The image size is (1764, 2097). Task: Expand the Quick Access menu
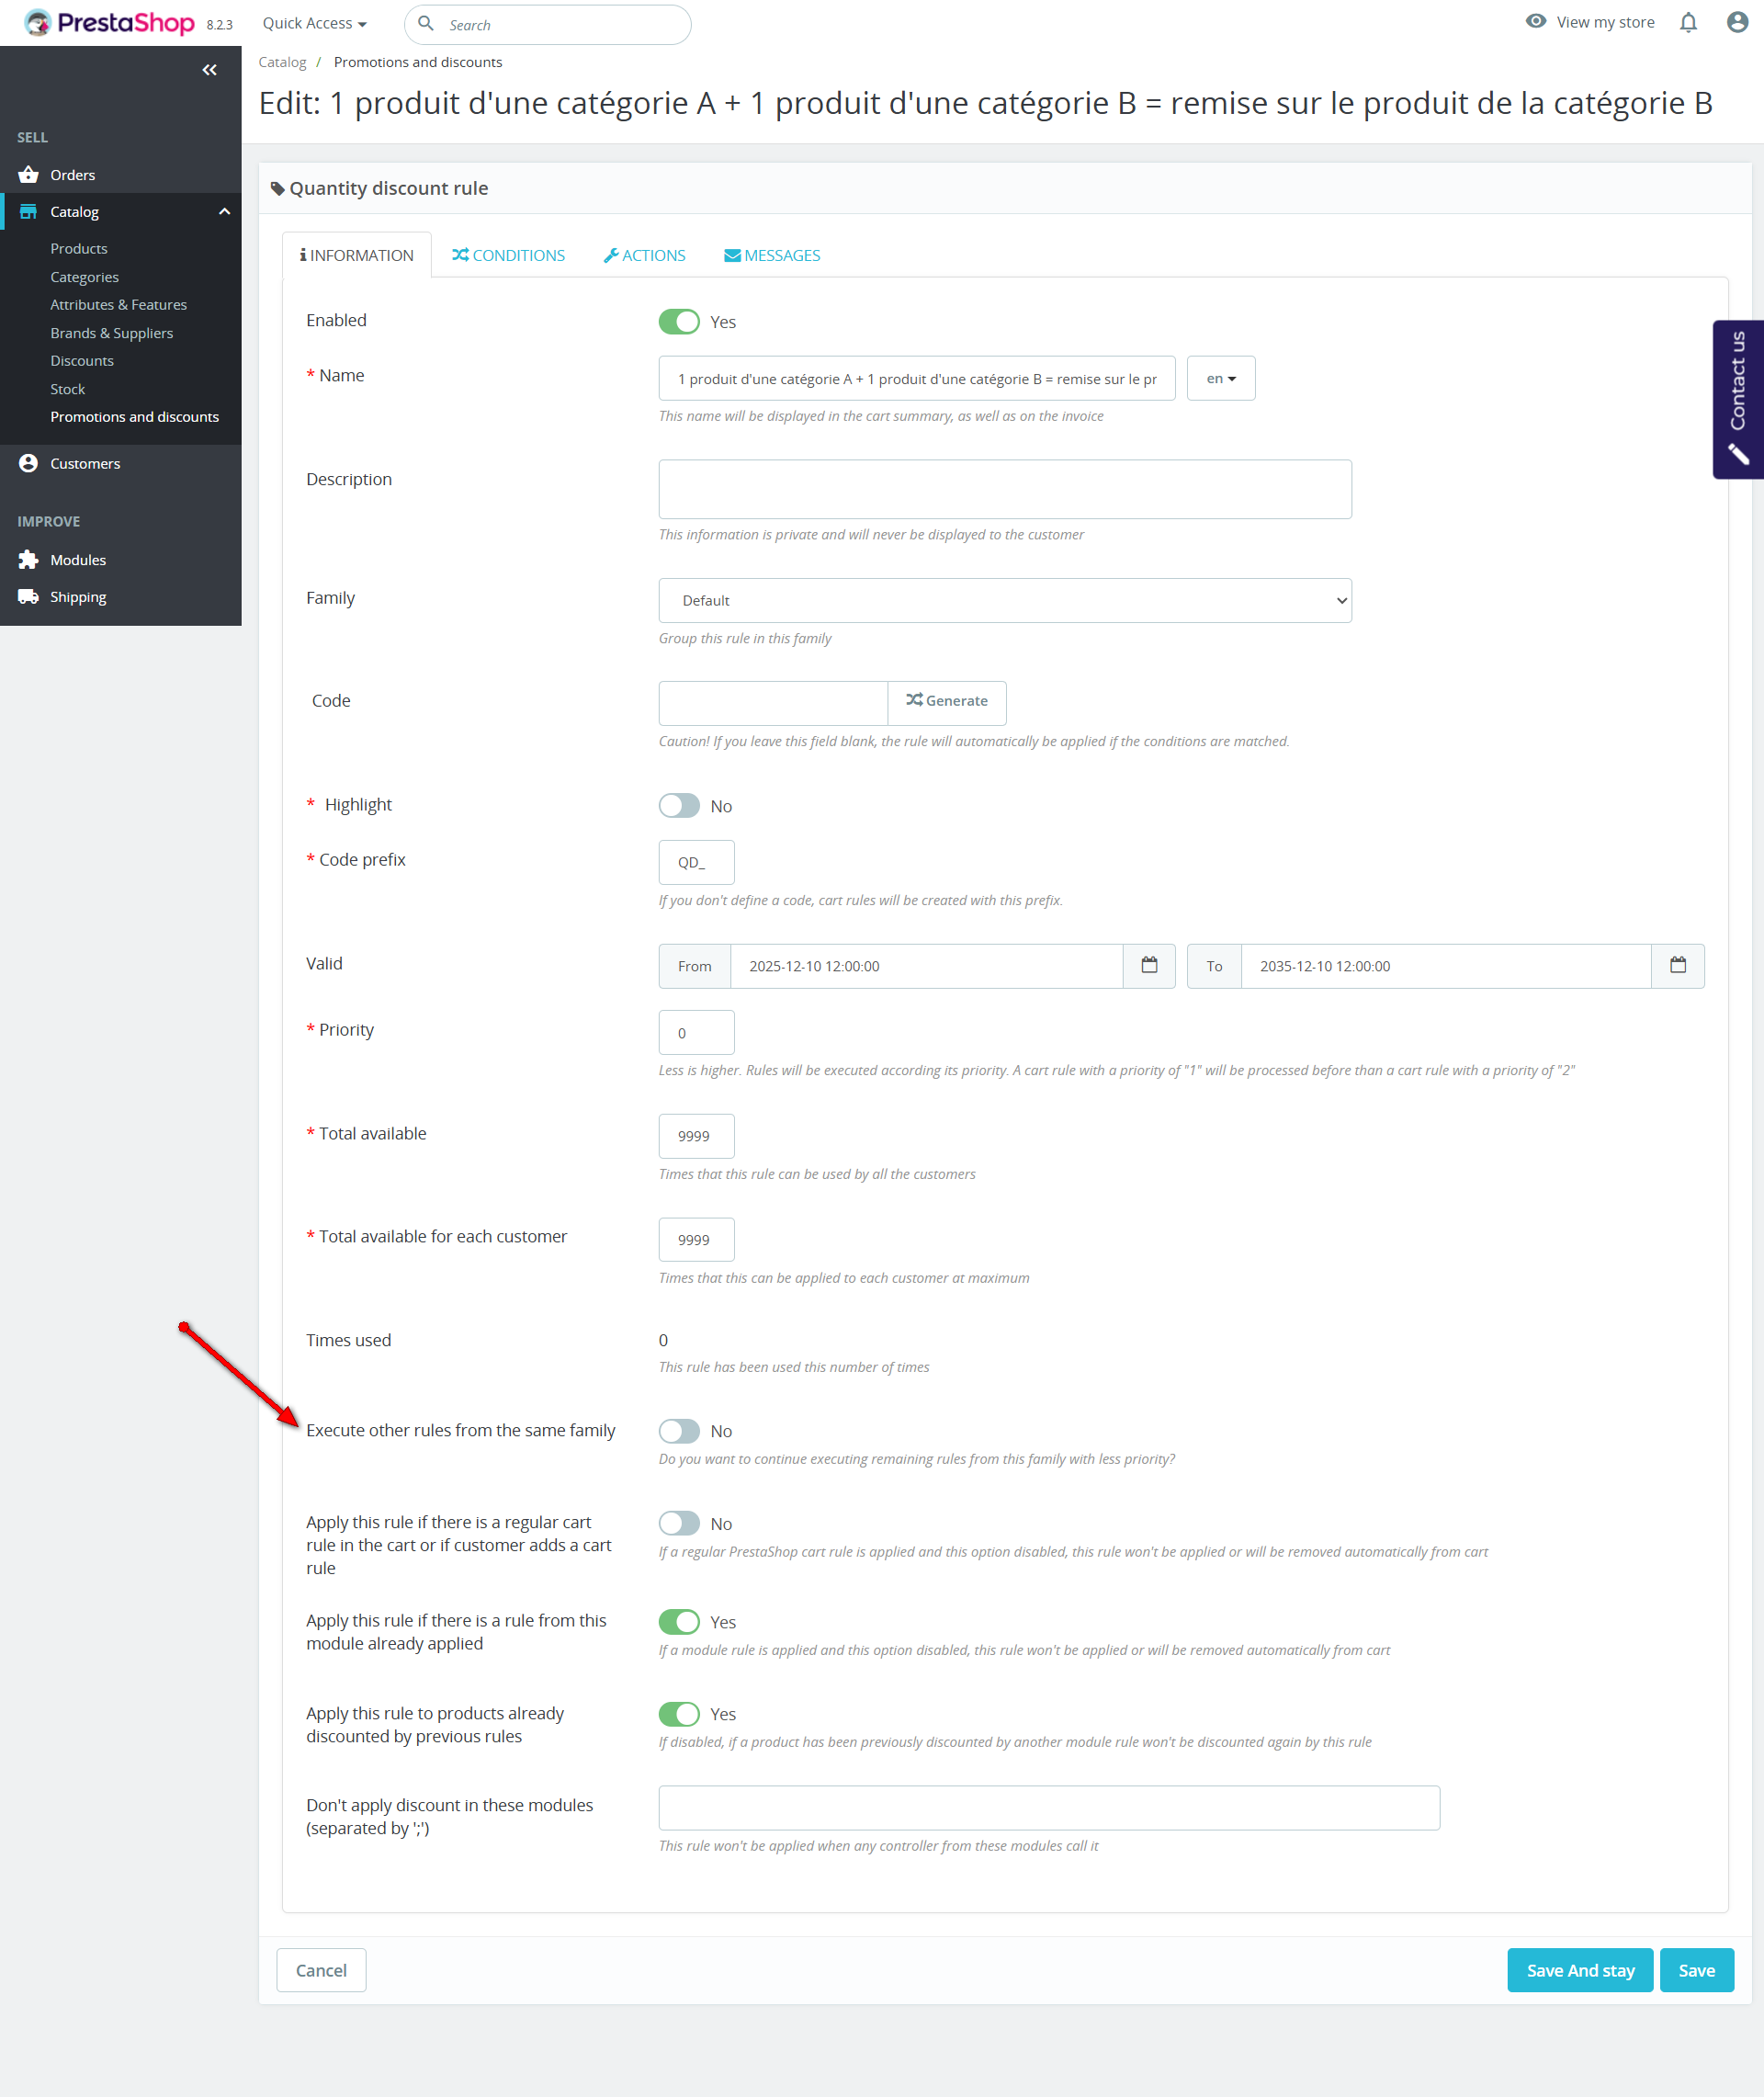(314, 23)
